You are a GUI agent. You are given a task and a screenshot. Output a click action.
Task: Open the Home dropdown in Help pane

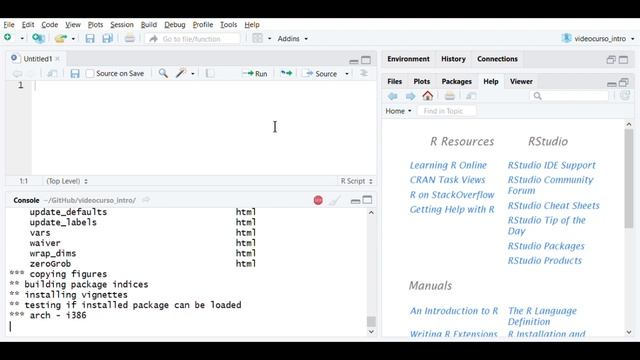point(398,111)
